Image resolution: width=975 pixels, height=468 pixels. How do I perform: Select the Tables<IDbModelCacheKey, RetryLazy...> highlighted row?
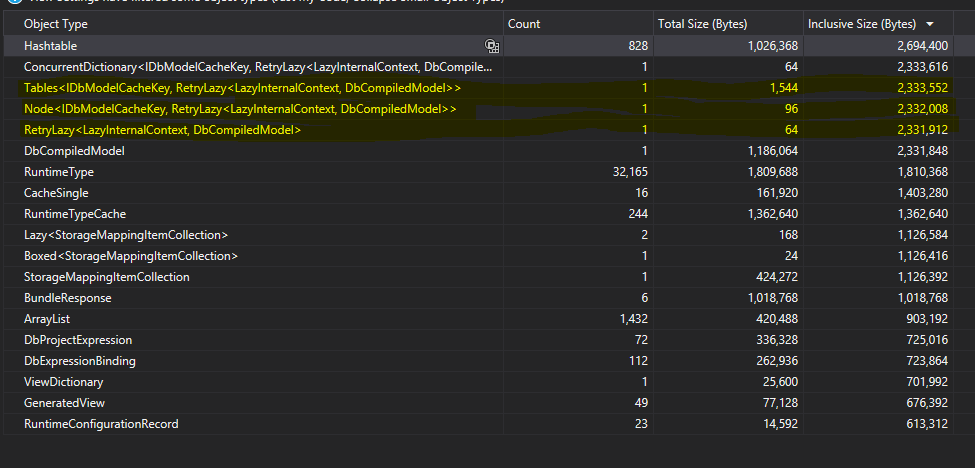click(x=479, y=88)
